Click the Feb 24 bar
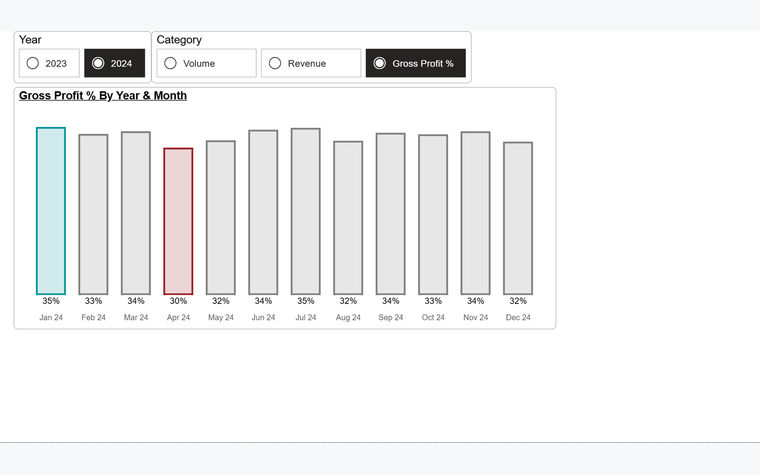 point(94,214)
